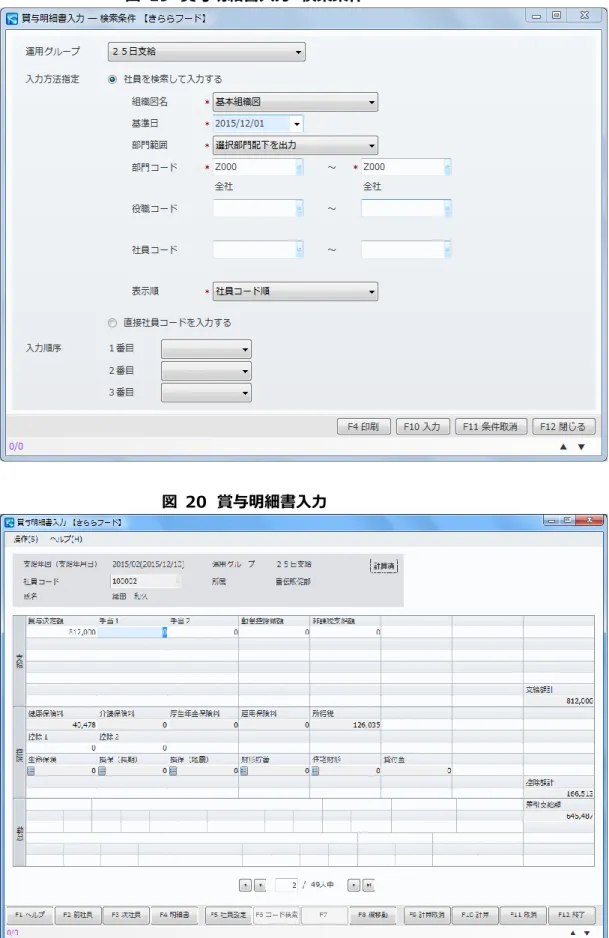Viewport: 609px width, 938px height.
Task: Click the F10 入力 button
Action: [422, 427]
